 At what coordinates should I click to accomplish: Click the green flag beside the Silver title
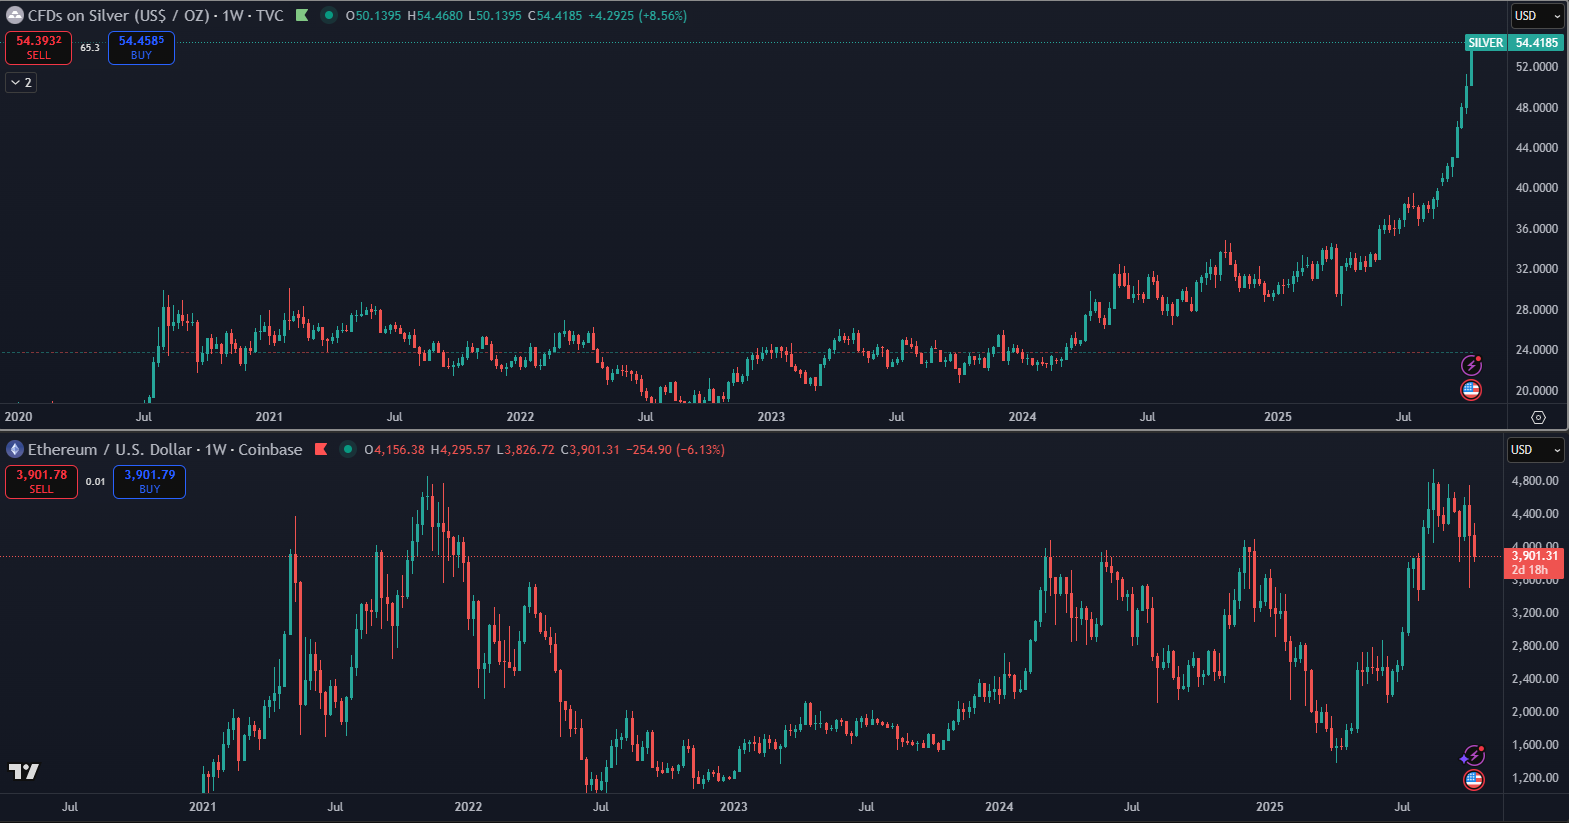[x=302, y=16]
